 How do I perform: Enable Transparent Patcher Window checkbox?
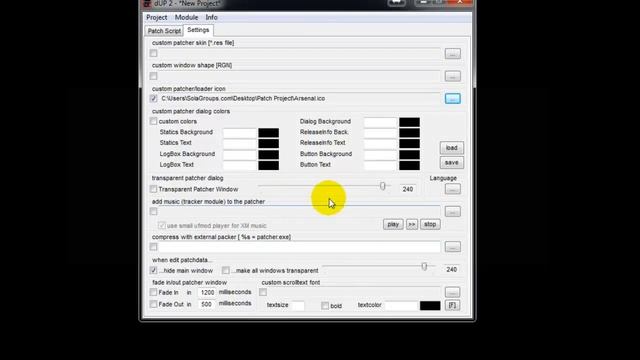[x=153, y=189]
